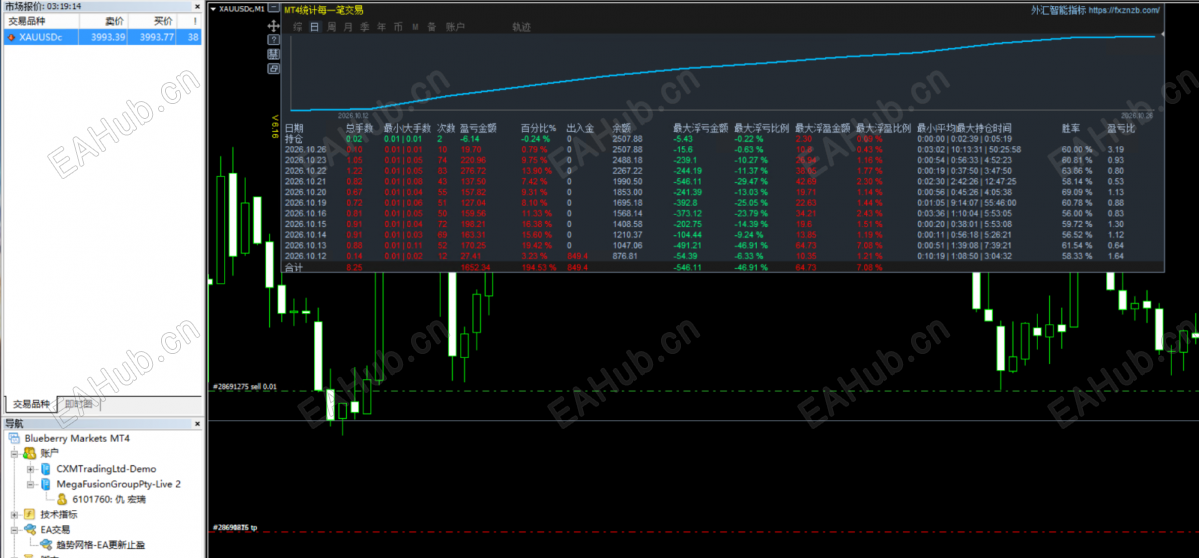Click the #28691275 sell 0.01 order label
1199x558 pixels.
244,386
